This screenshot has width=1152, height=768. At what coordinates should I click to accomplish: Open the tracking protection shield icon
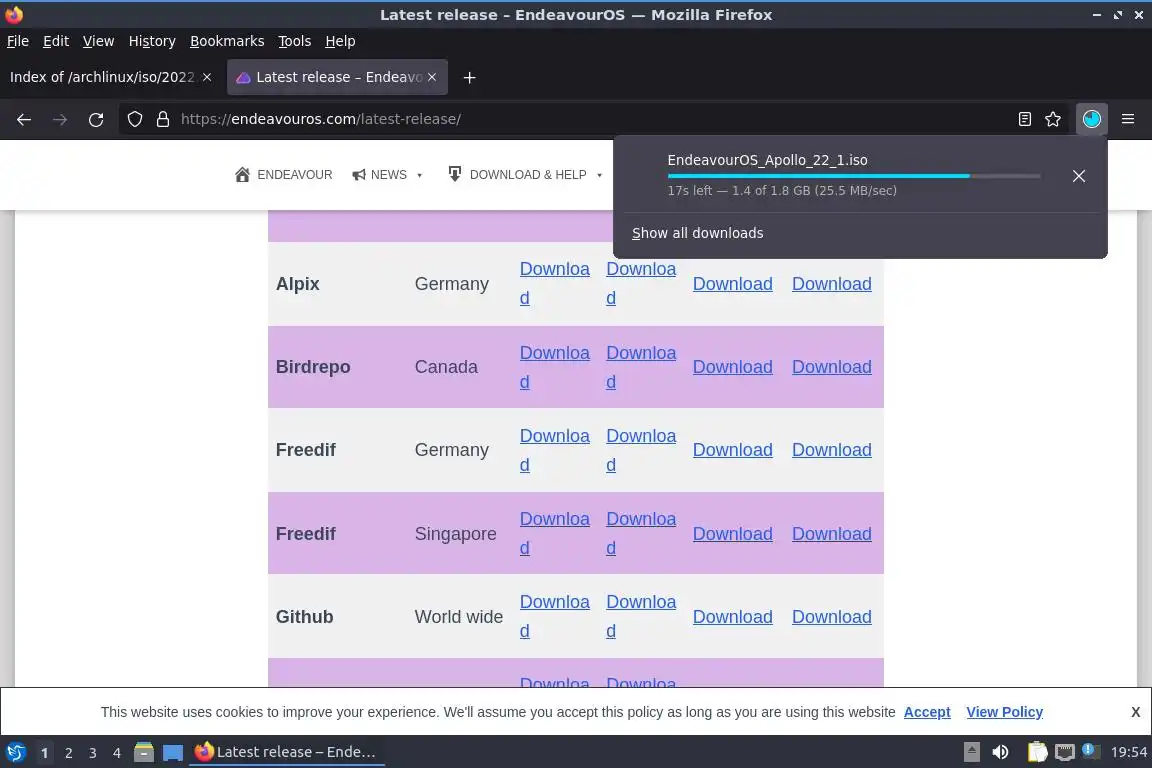pos(134,119)
